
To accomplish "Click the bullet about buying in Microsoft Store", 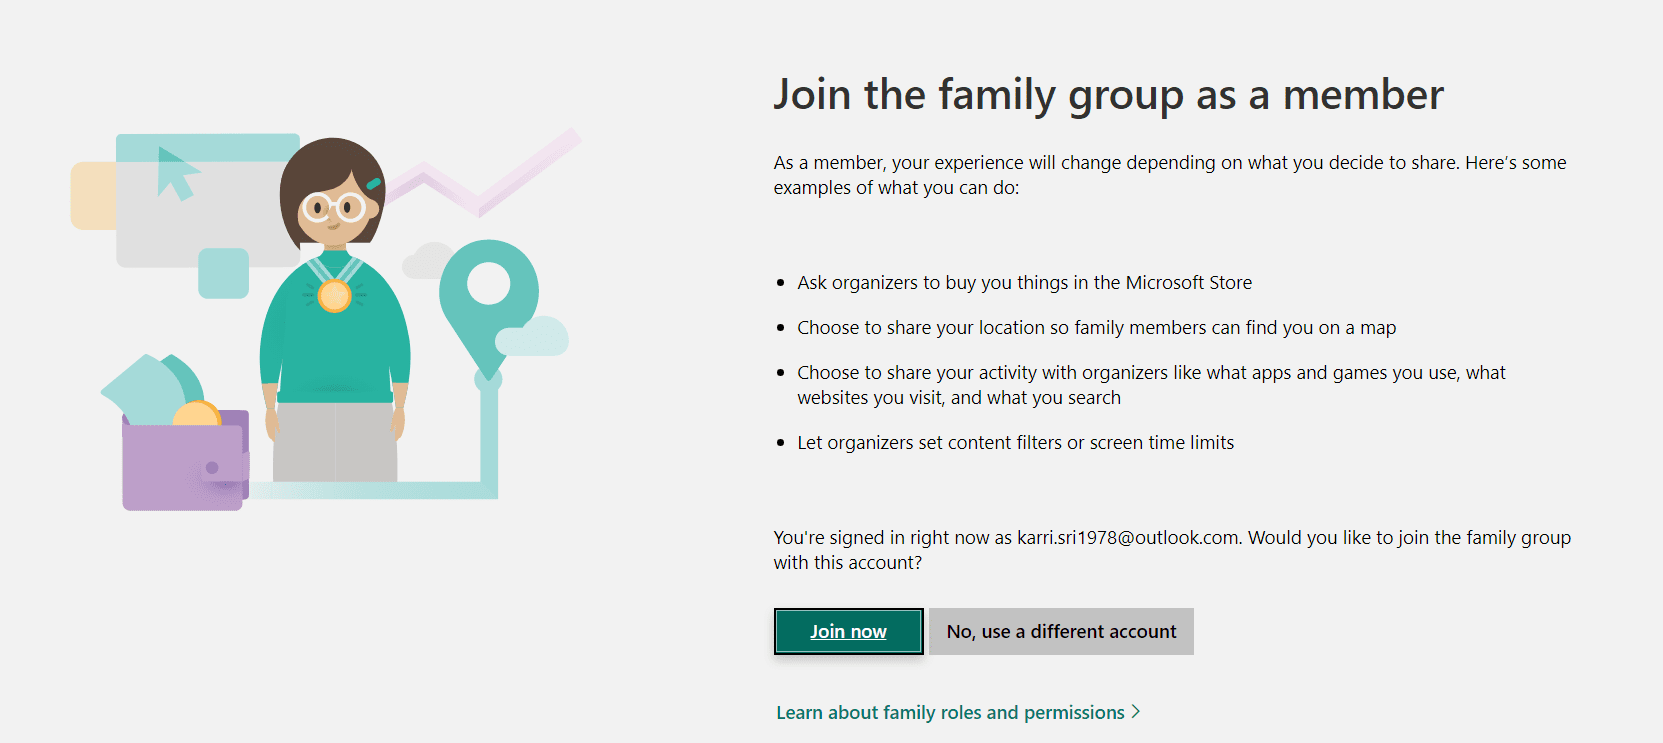I will coord(1024,282).
